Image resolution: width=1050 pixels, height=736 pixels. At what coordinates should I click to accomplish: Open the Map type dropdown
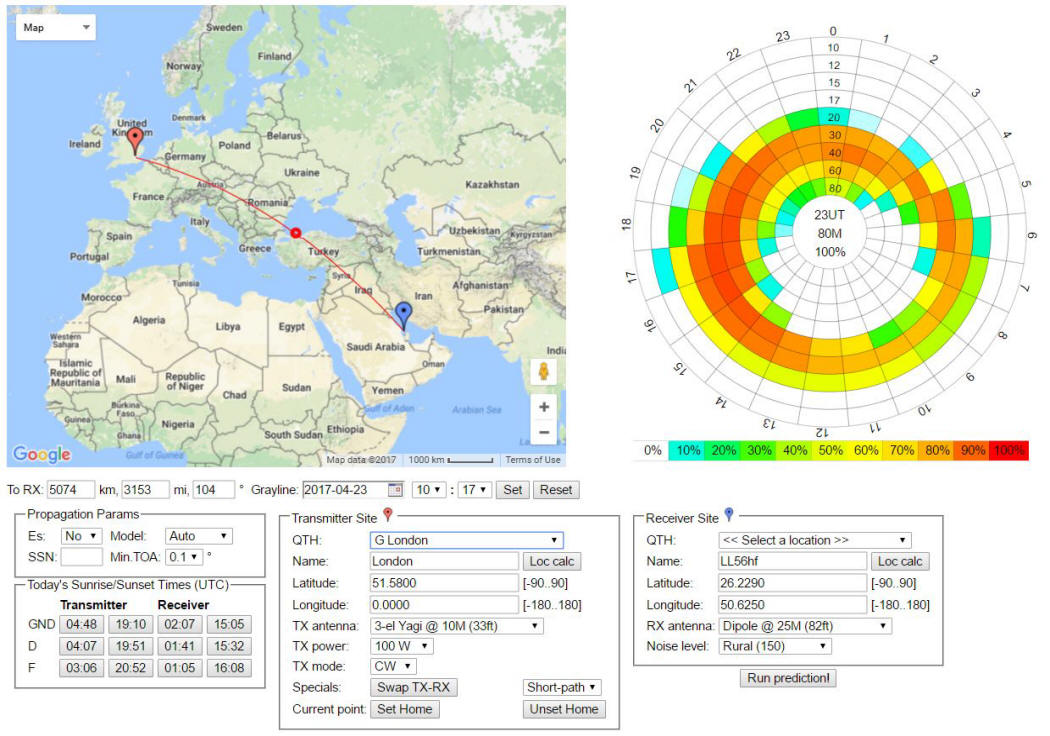[x=55, y=28]
